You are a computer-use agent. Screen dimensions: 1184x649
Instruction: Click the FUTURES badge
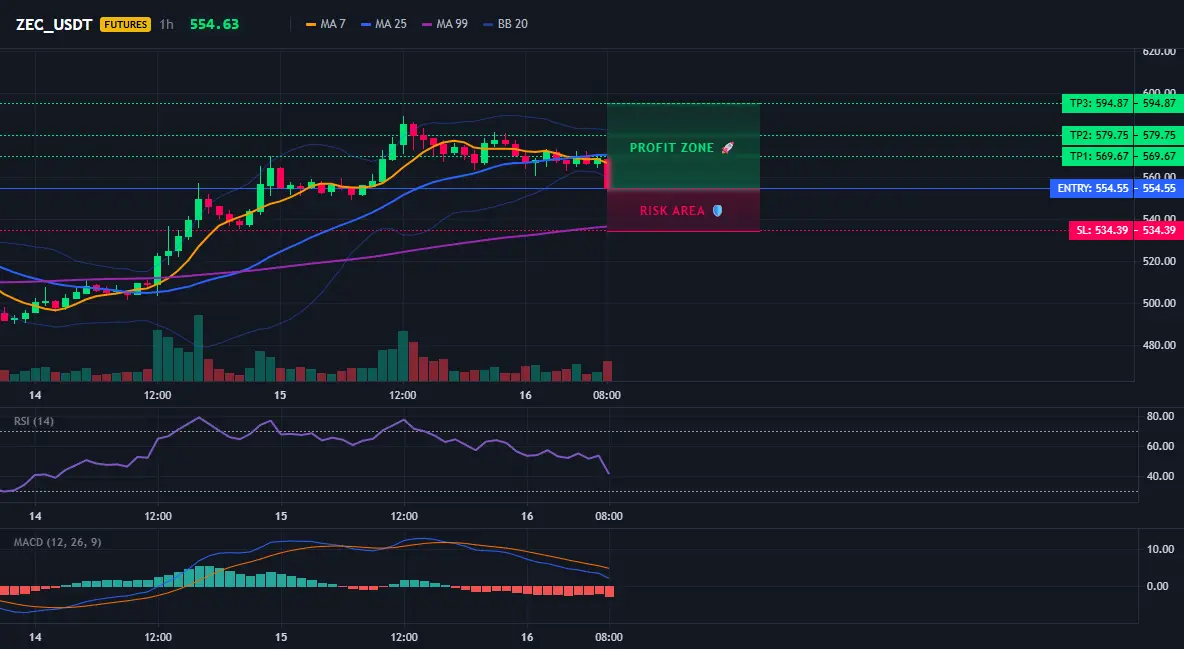(125, 24)
